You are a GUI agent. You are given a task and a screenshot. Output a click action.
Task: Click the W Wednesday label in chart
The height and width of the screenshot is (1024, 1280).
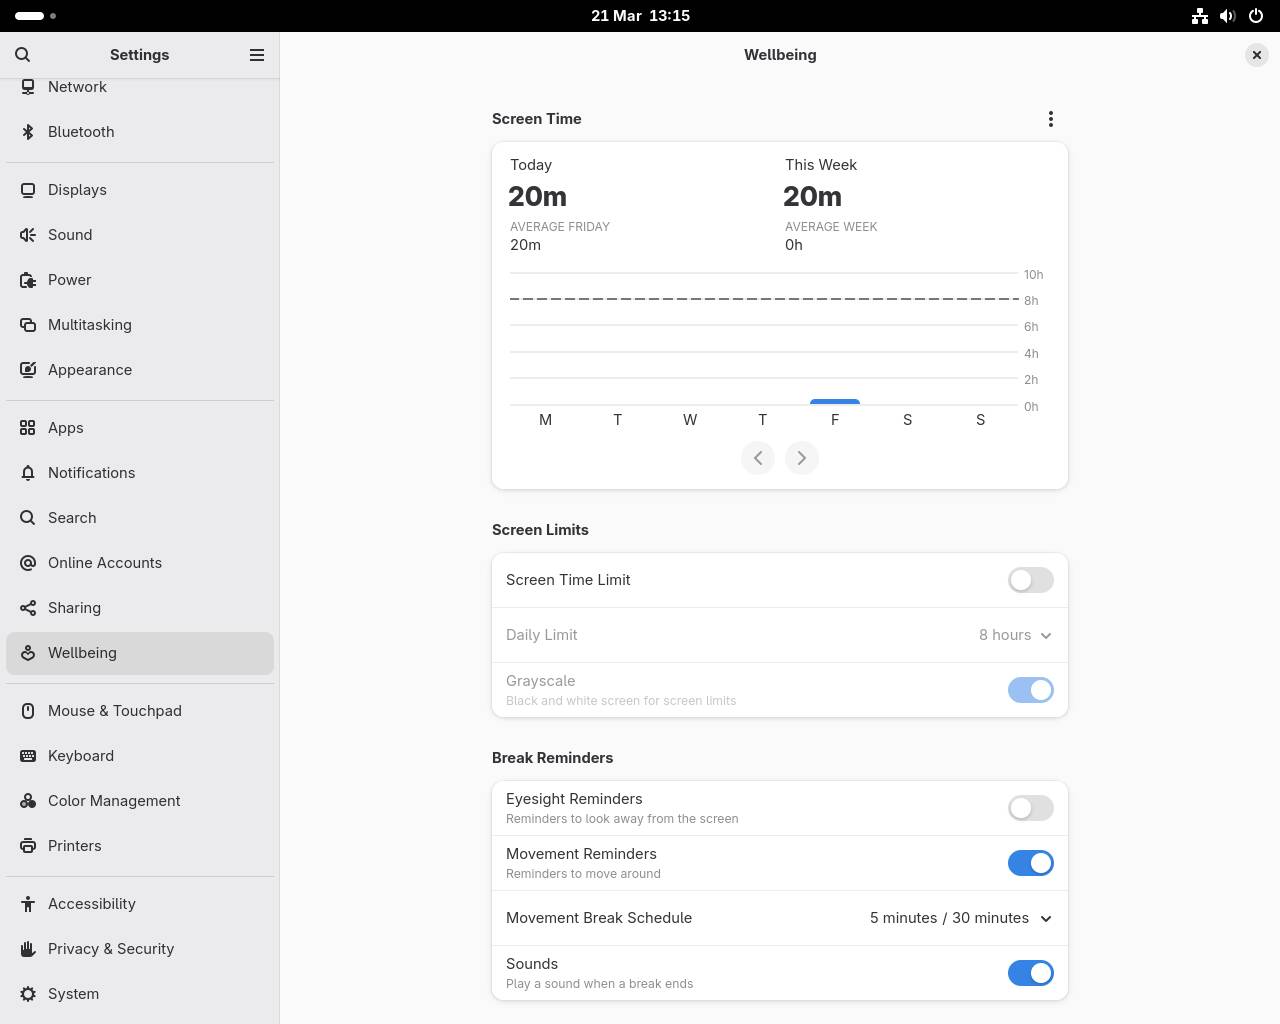pos(690,420)
